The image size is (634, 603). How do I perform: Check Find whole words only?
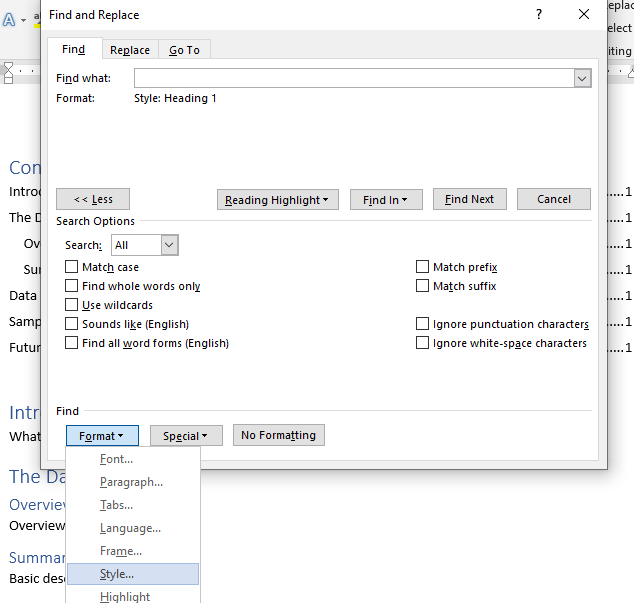point(72,286)
